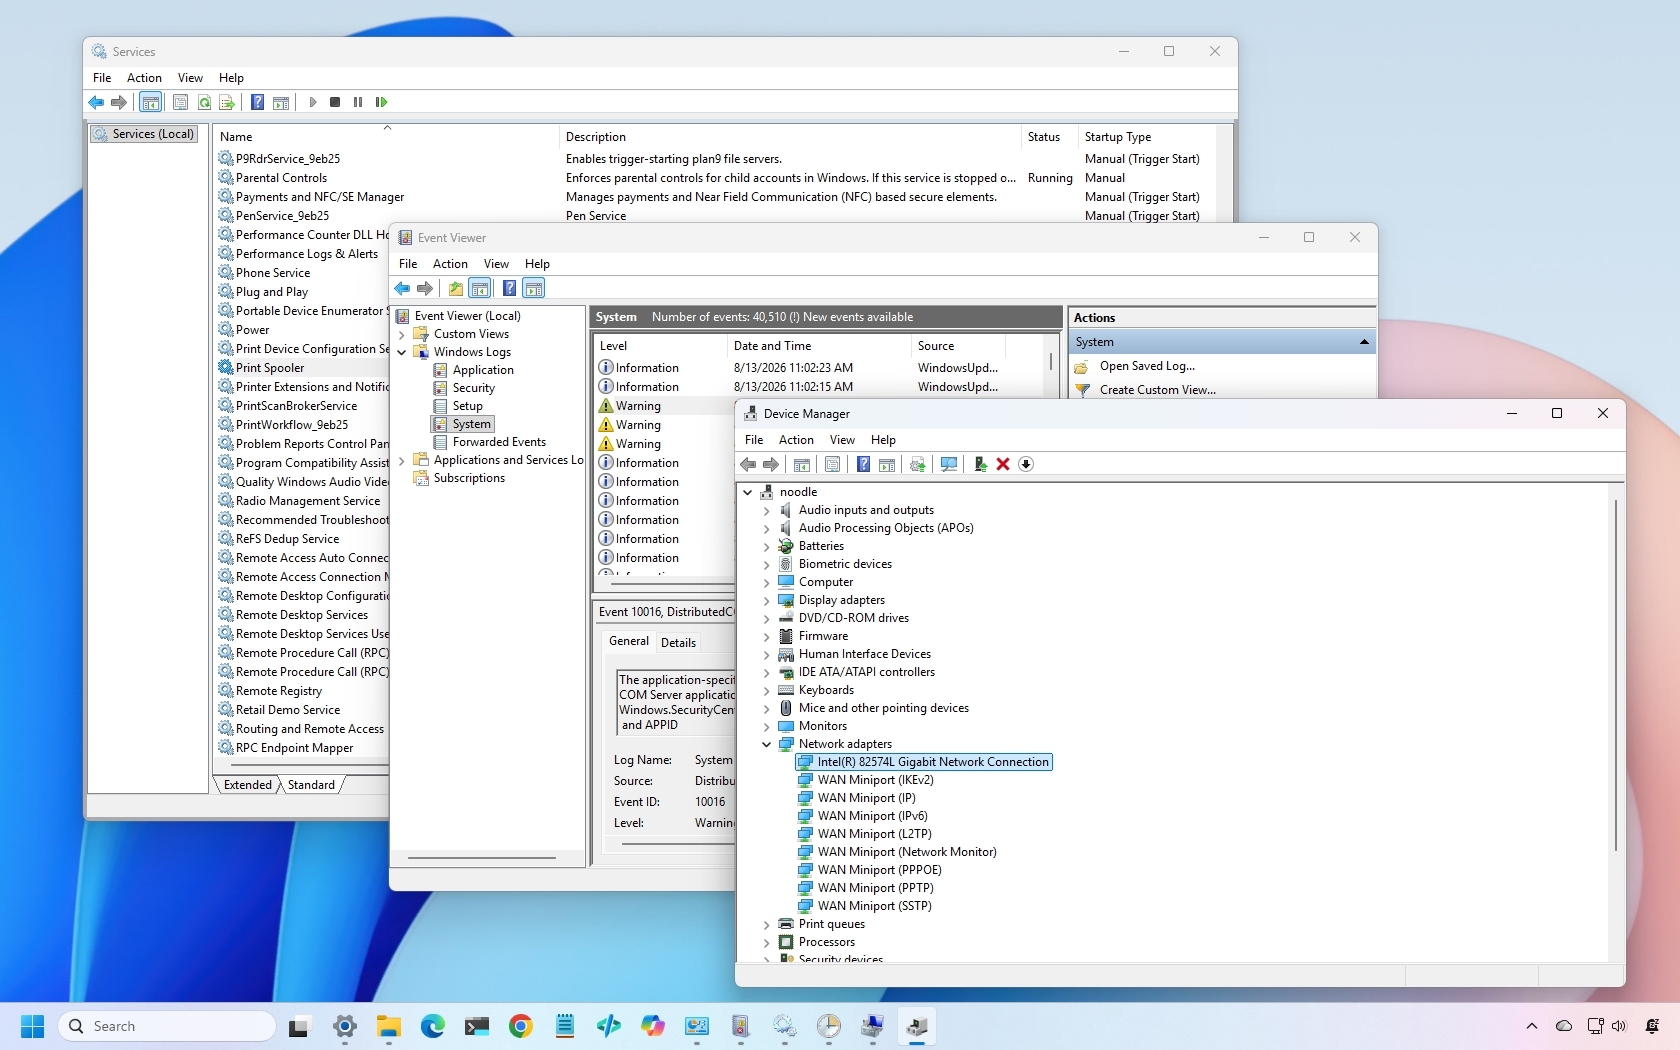Image resolution: width=1680 pixels, height=1050 pixels.
Task: Sort events by Date and Time column
Action: tap(819, 346)
